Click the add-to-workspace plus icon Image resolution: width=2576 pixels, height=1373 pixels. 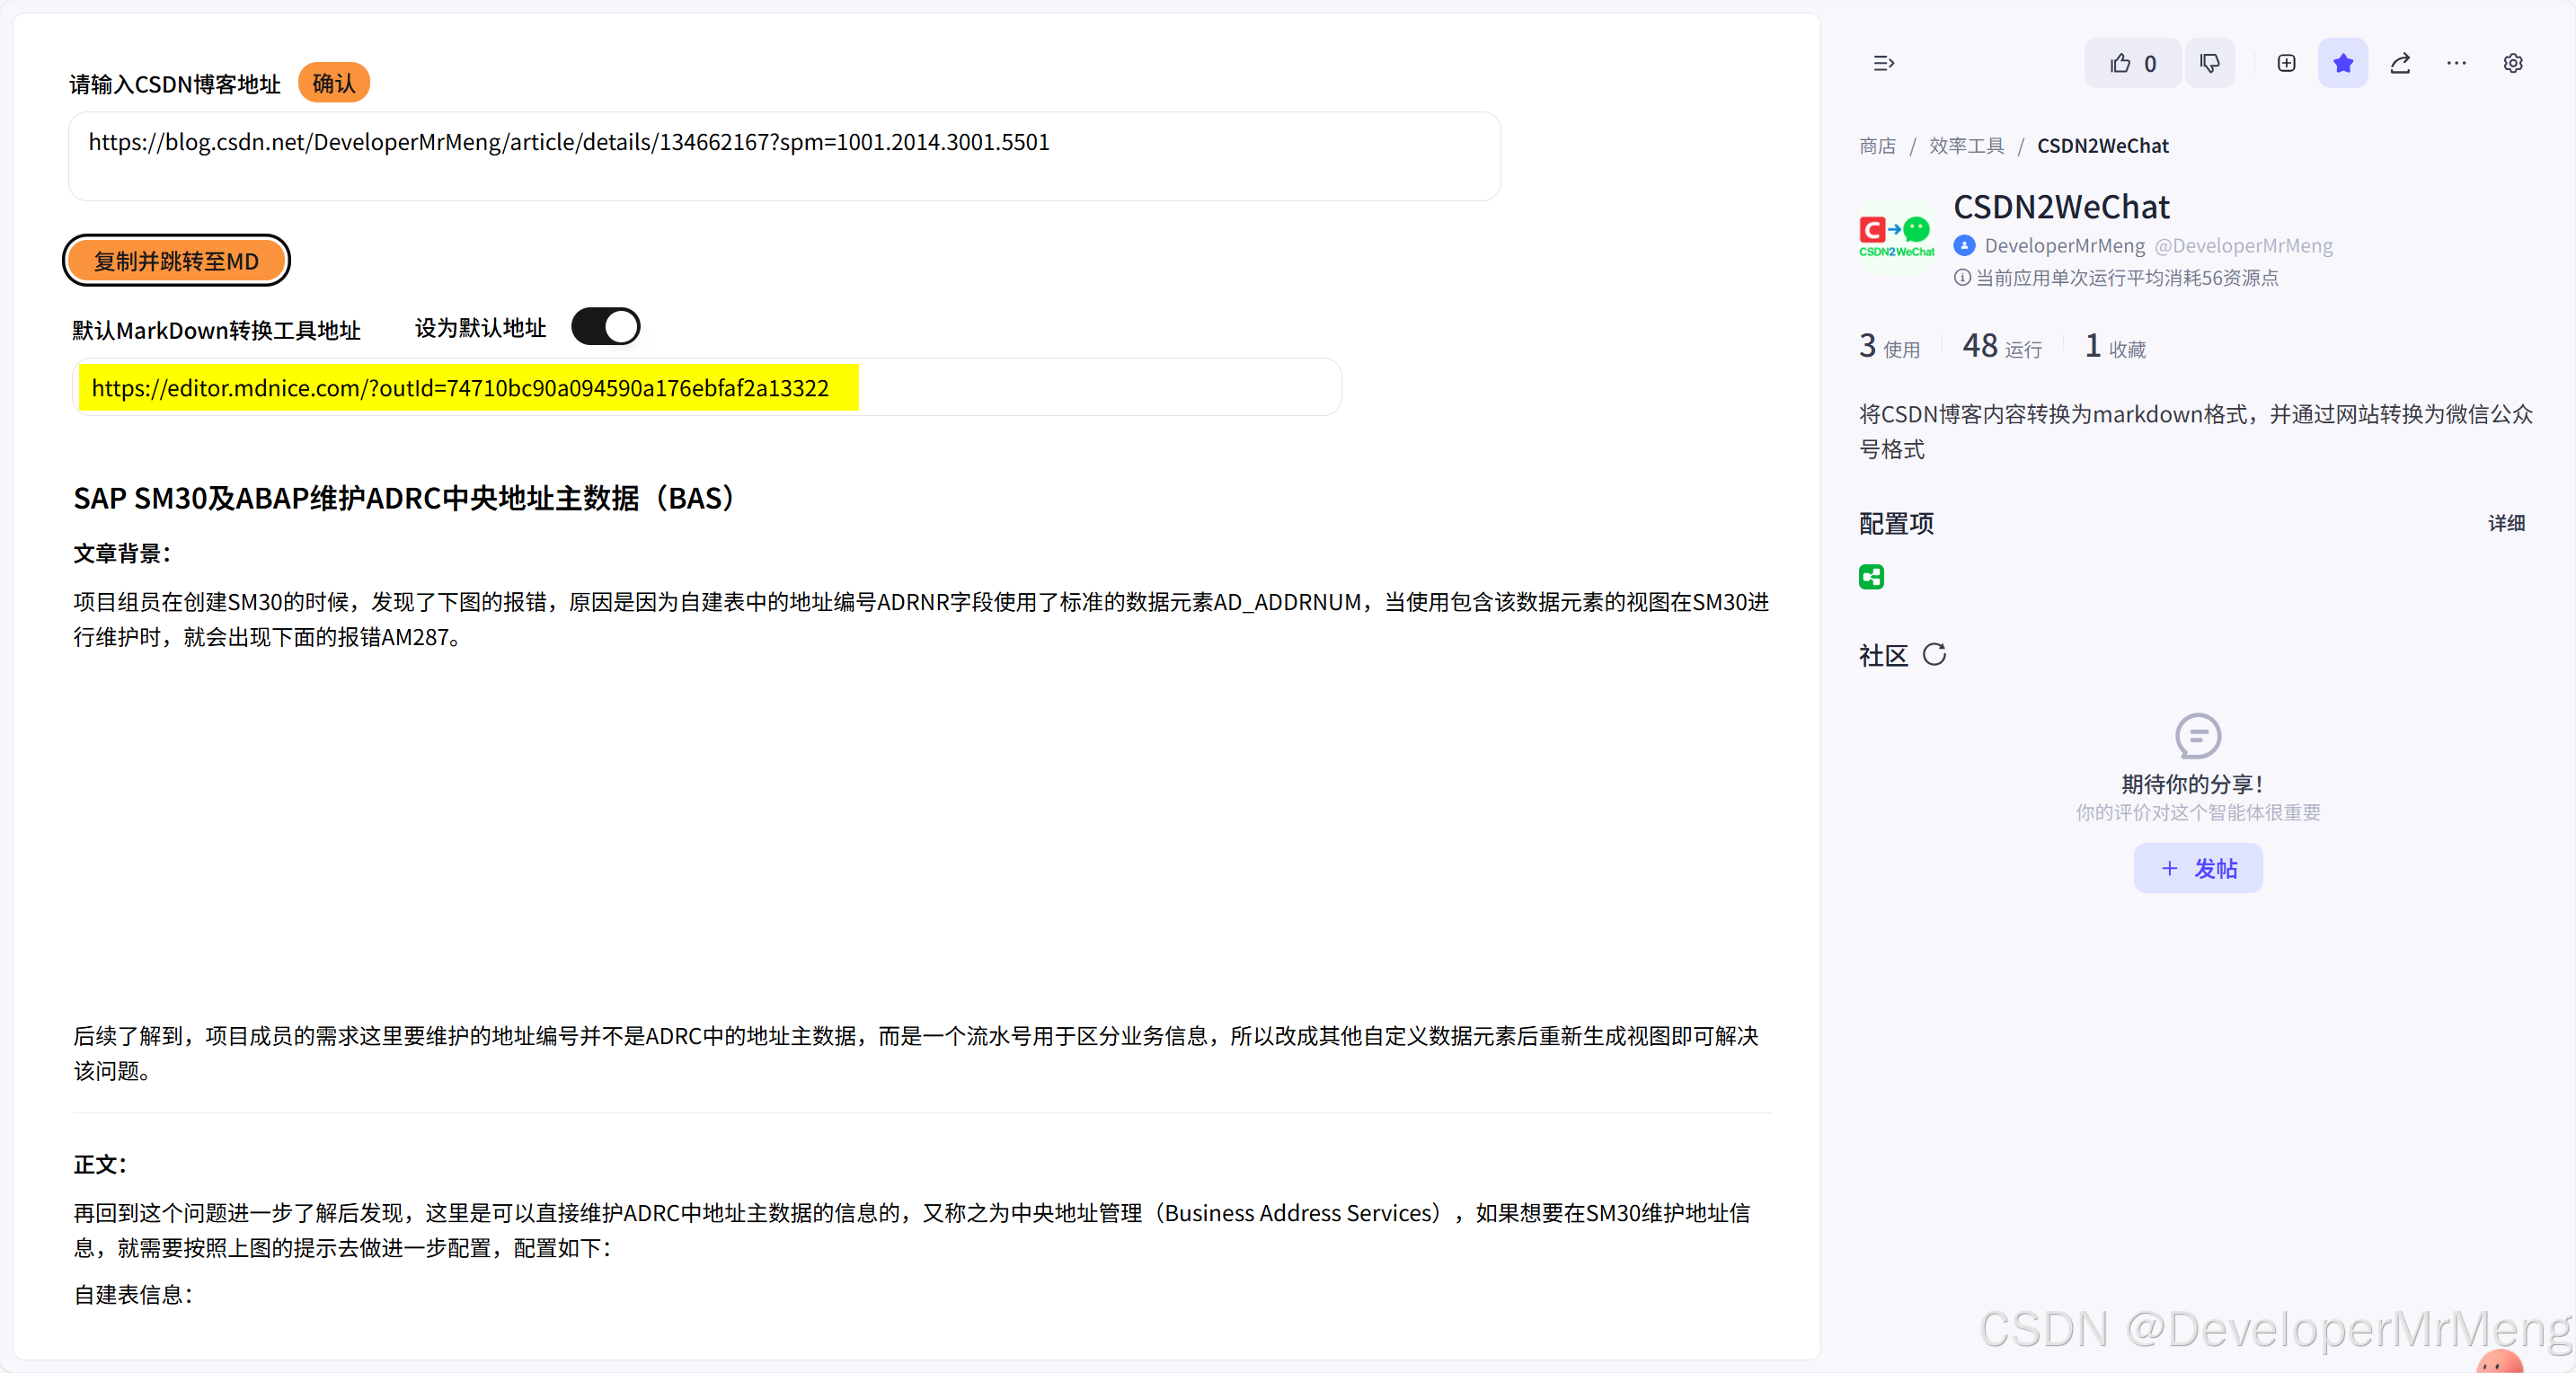tap(2286, 63)
